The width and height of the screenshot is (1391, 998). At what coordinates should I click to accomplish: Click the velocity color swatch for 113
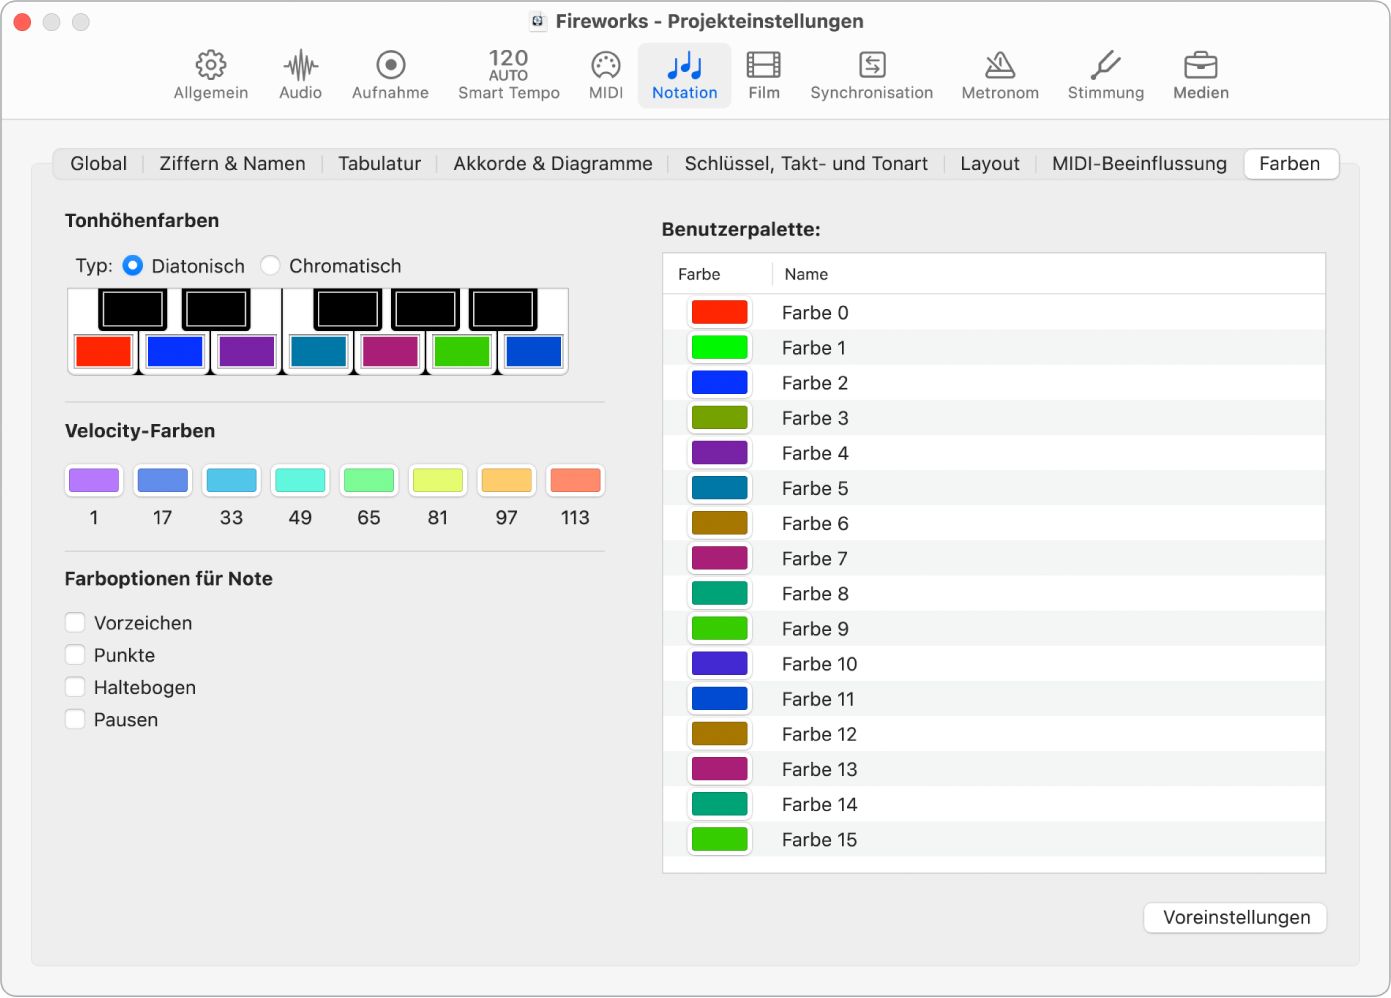point(575,481)
